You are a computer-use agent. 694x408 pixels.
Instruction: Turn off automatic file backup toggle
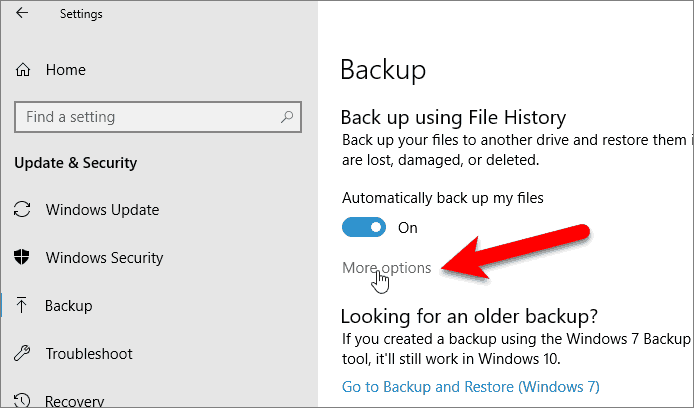[364, 227]
